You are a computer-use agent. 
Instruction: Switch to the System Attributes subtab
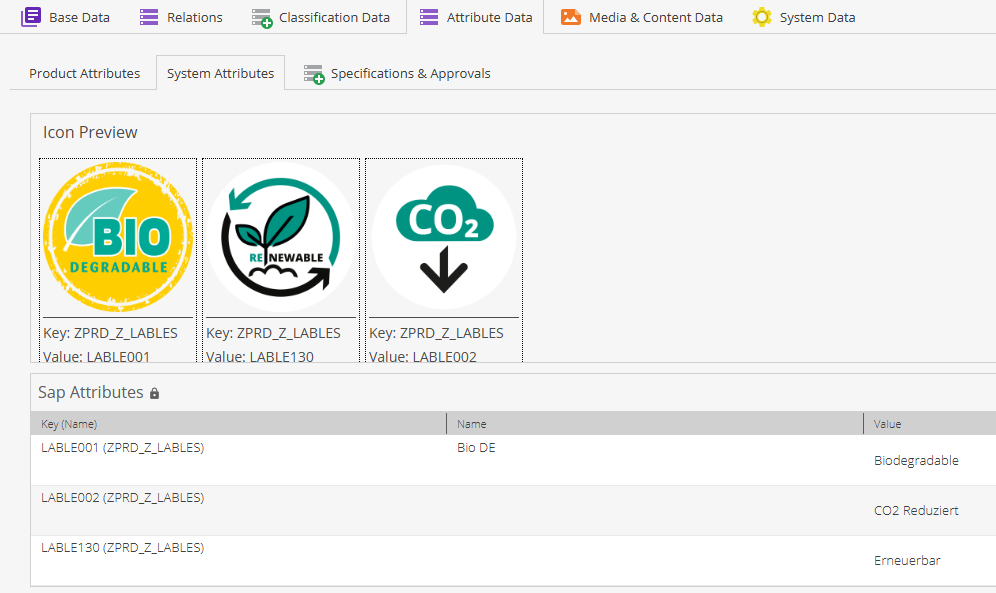(x=220, y=73)
